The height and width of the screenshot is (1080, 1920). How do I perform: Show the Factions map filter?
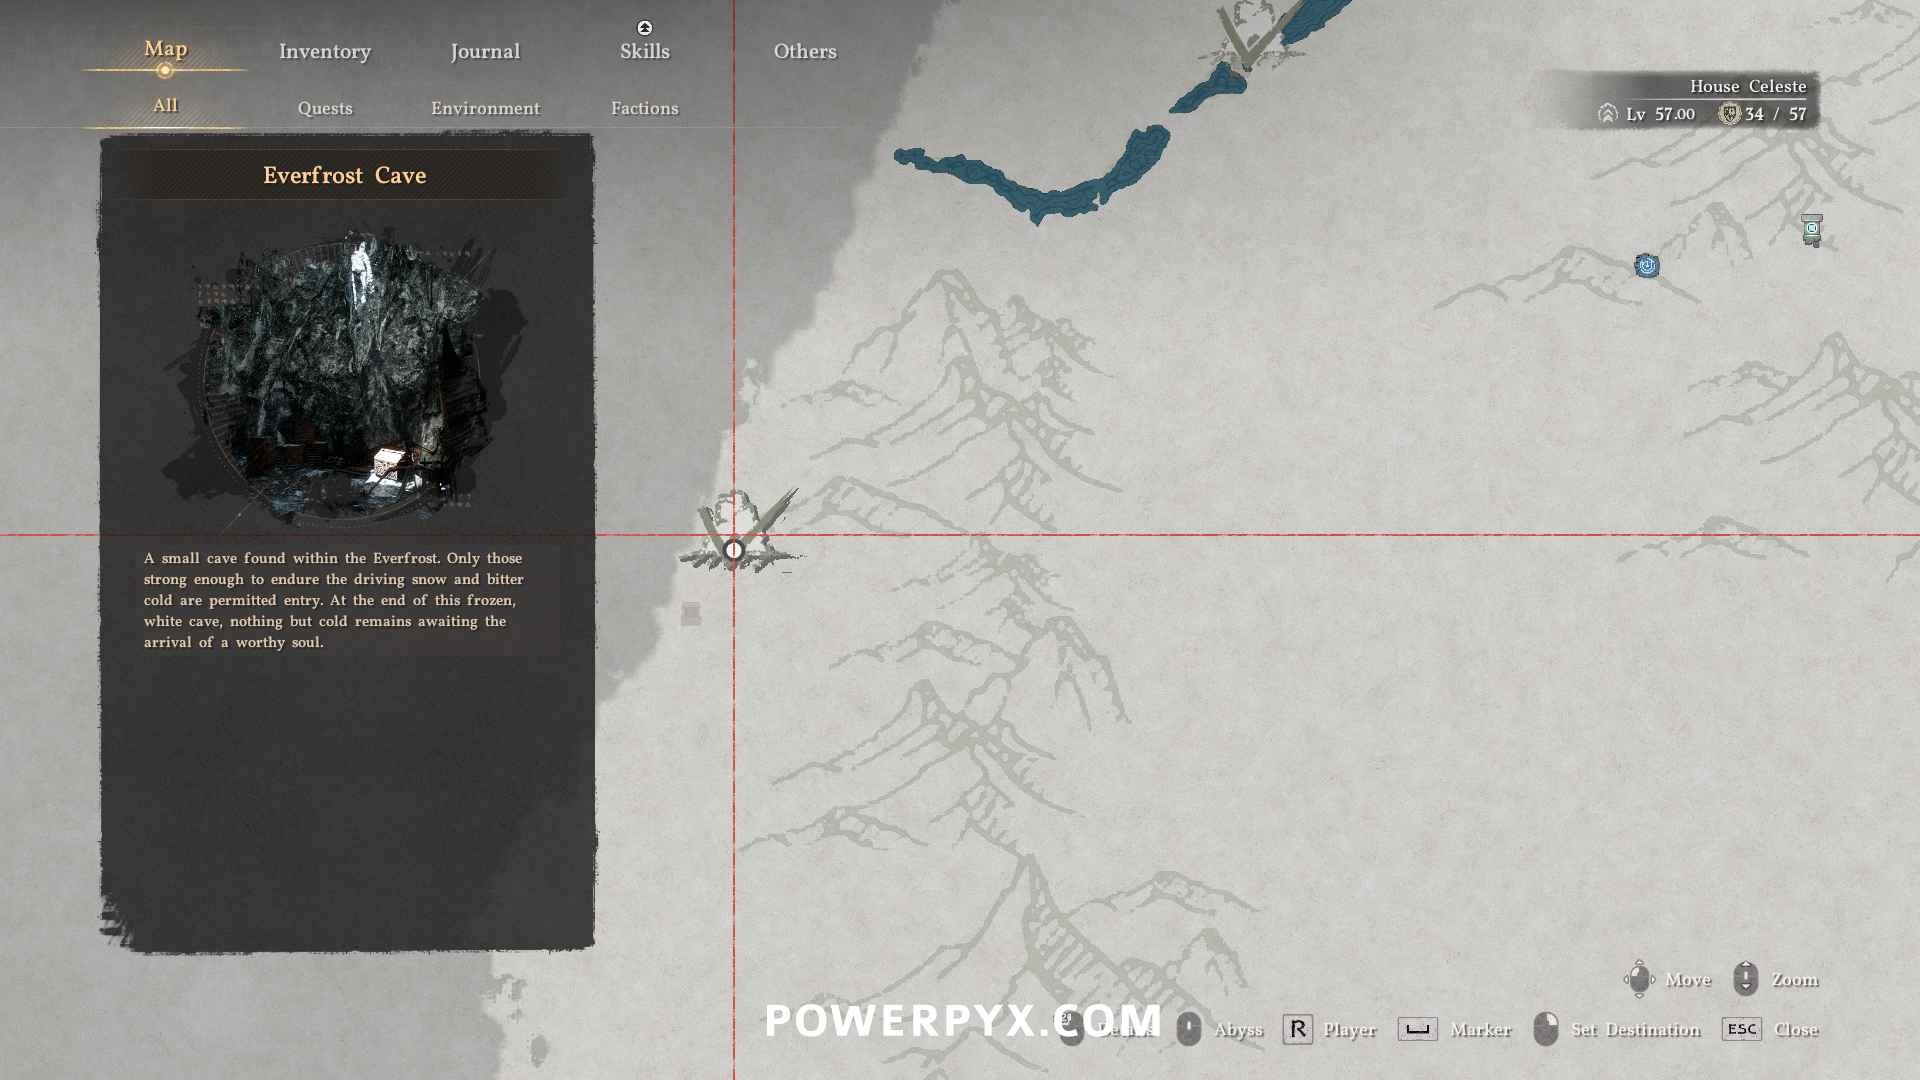coord(644,108)
